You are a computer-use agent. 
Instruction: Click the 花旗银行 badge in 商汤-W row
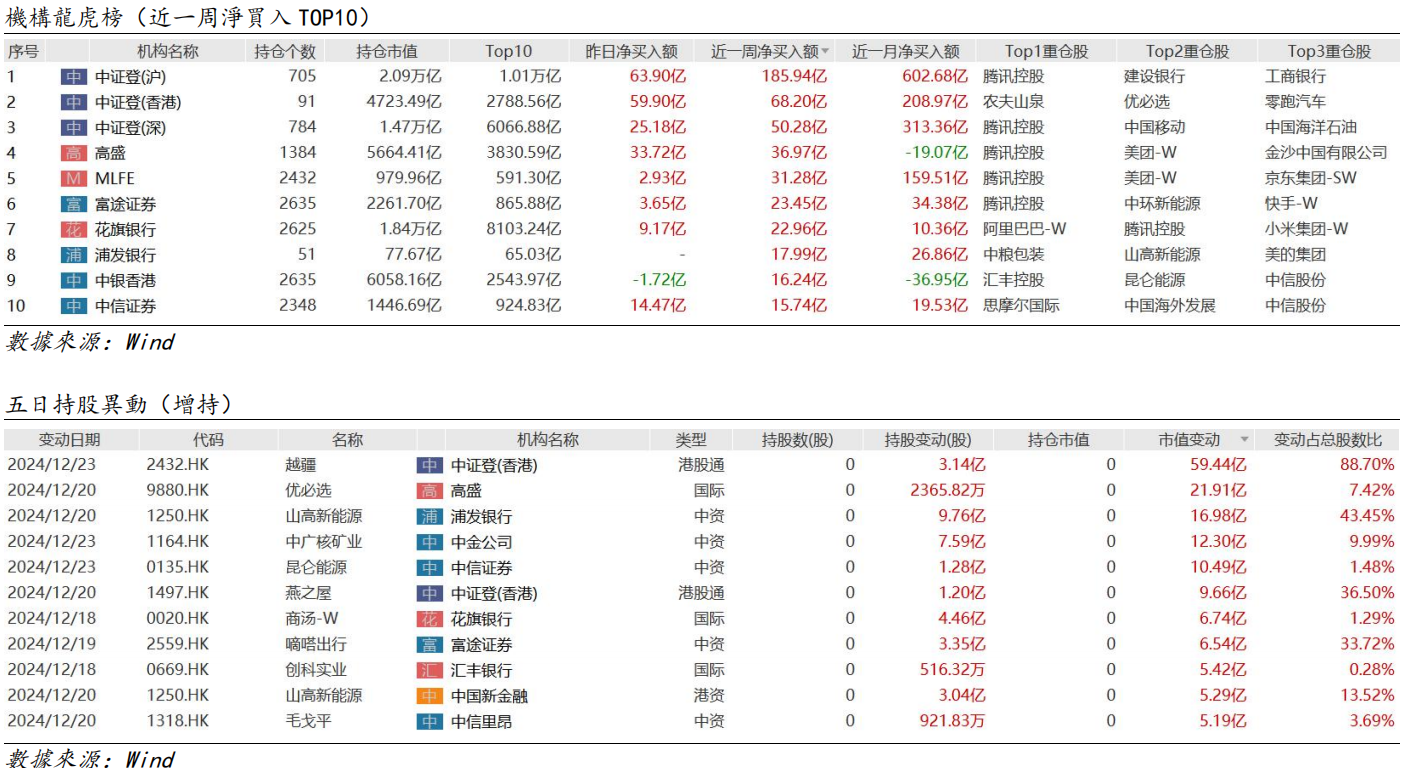[x=429, y=619]
